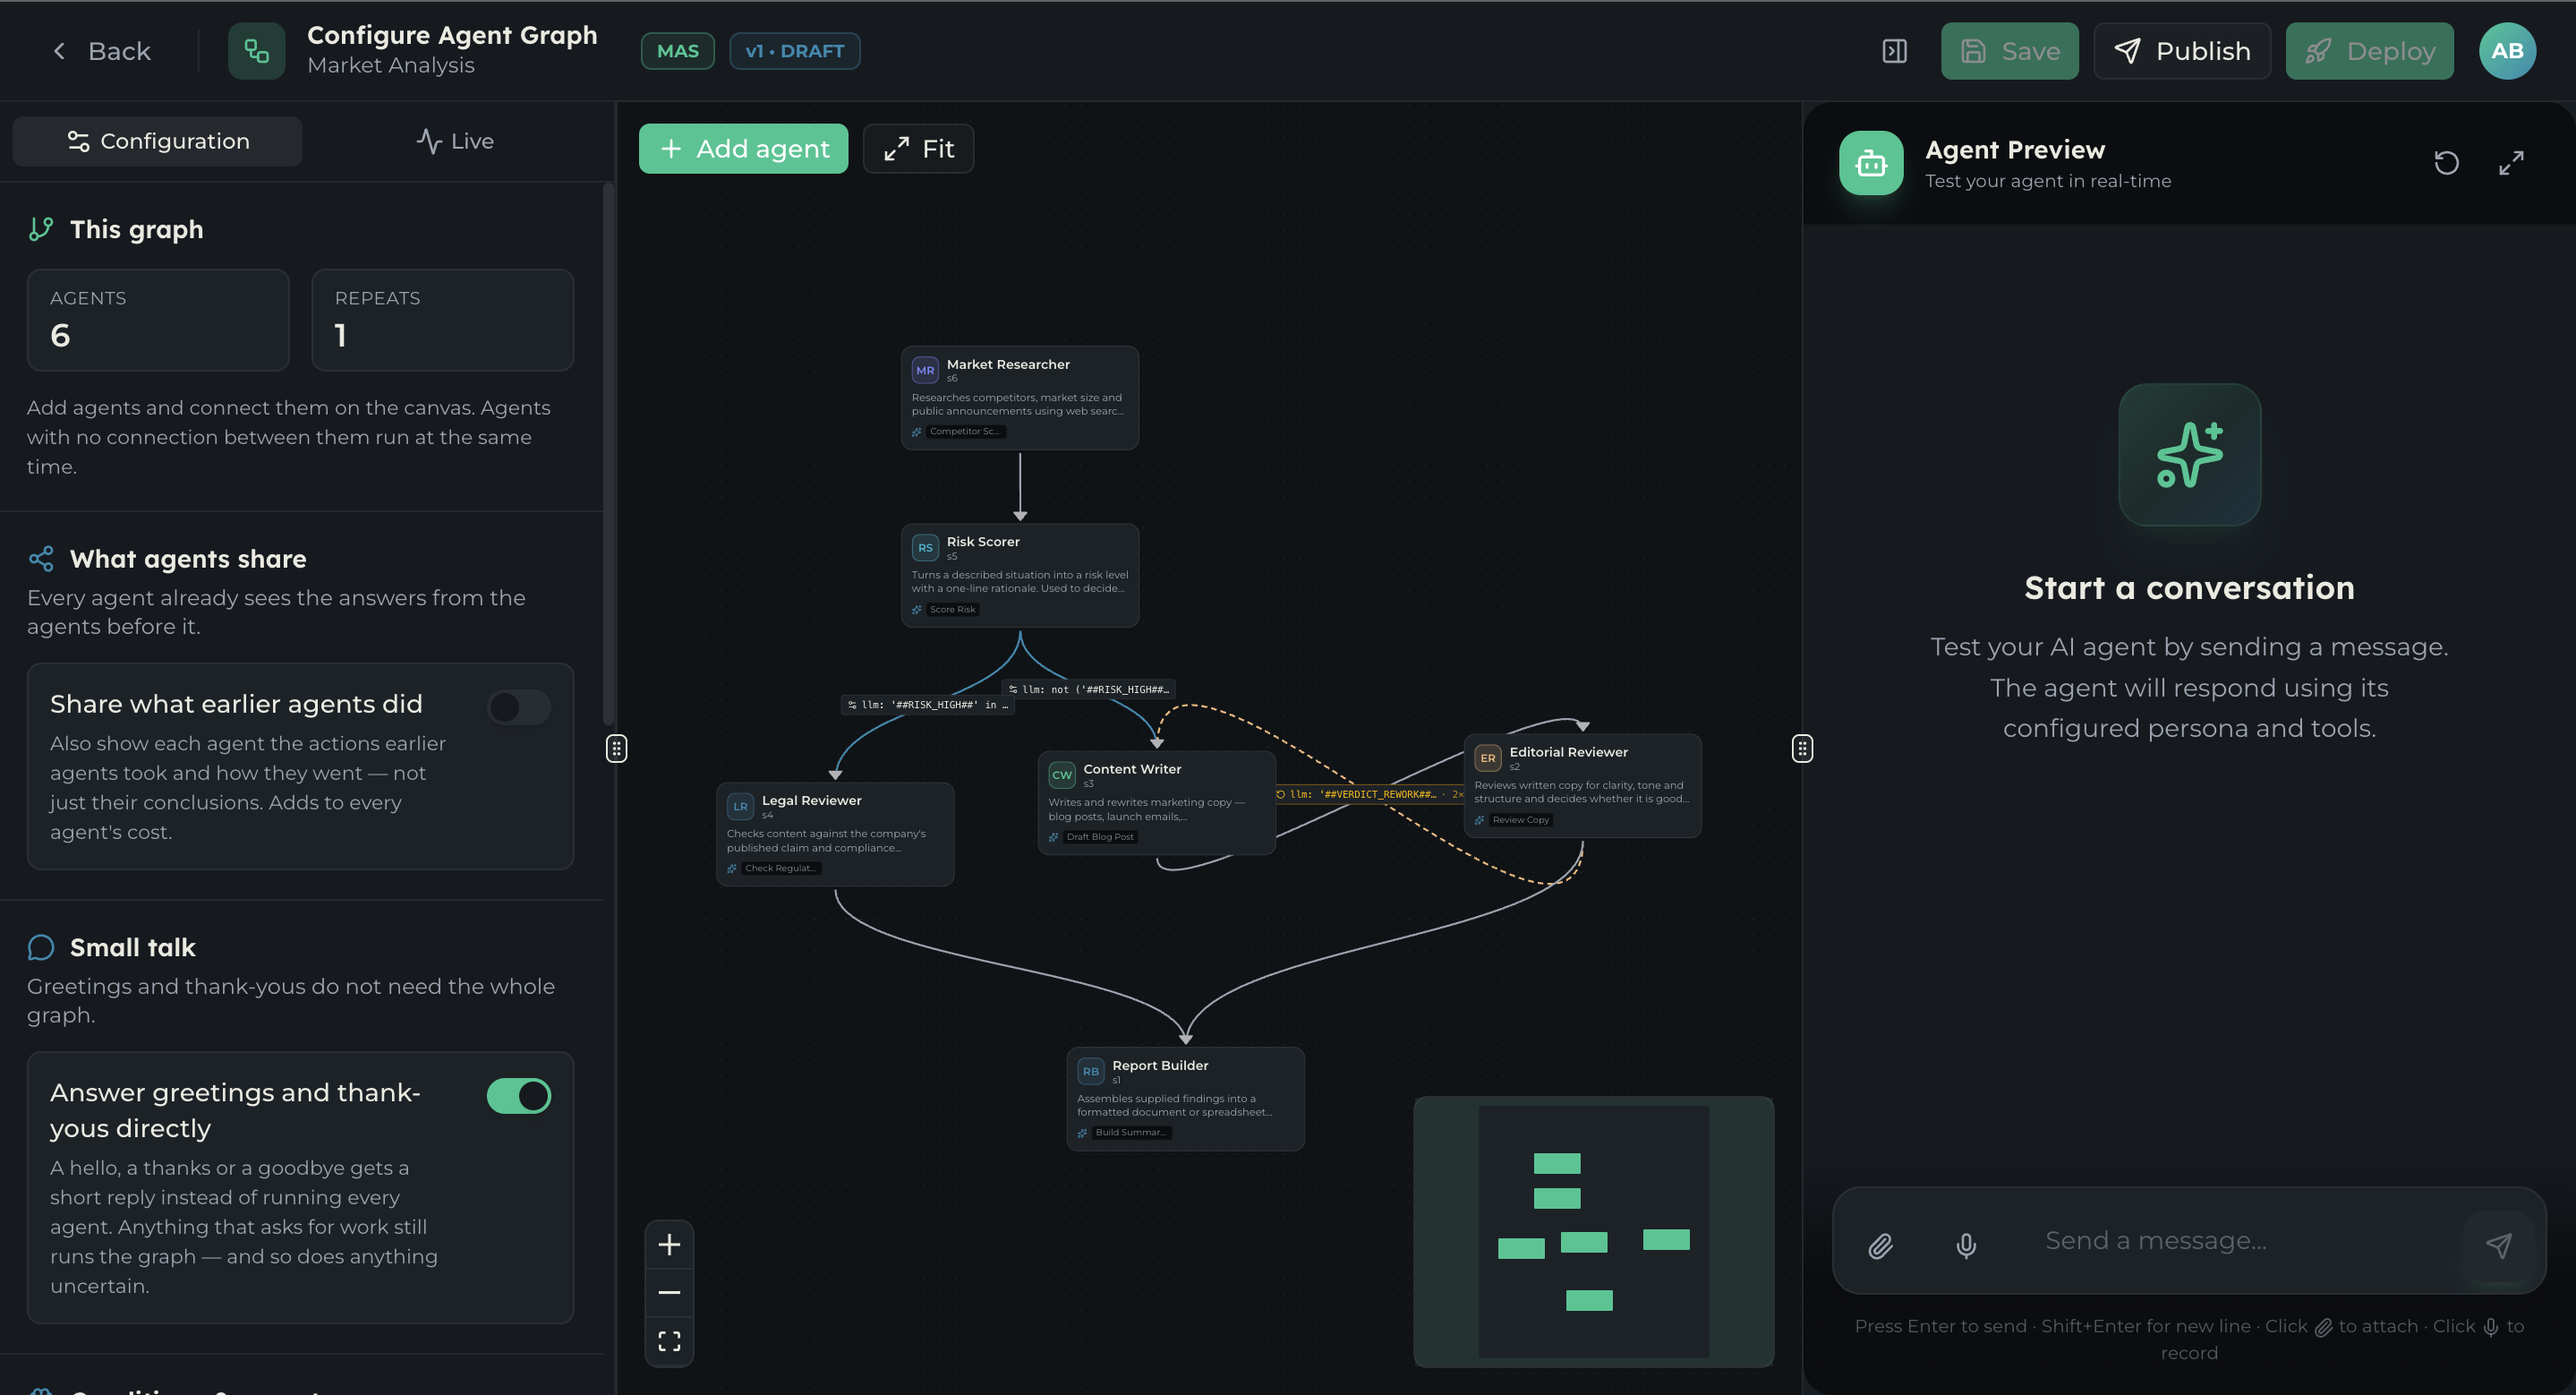Click the LR avatar on Legal Reviewer
This screenshot has height=1395, width=2576.
click(x=740, y=806)
